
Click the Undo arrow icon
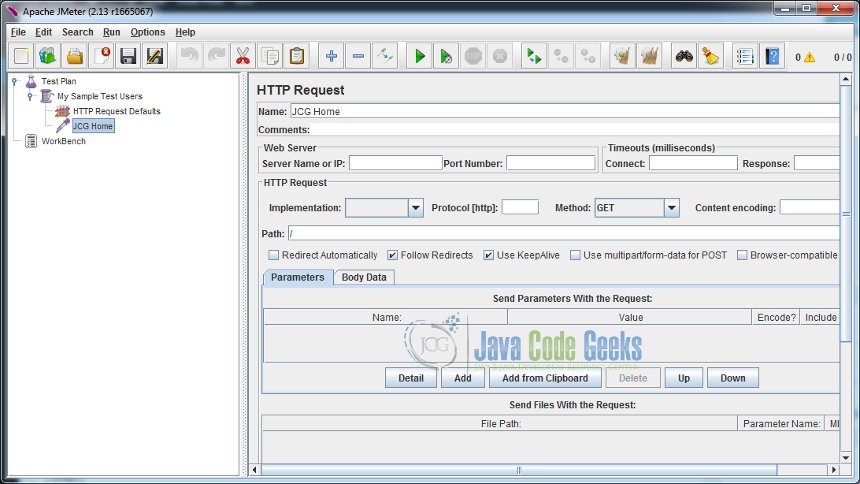tap(190, 56)
